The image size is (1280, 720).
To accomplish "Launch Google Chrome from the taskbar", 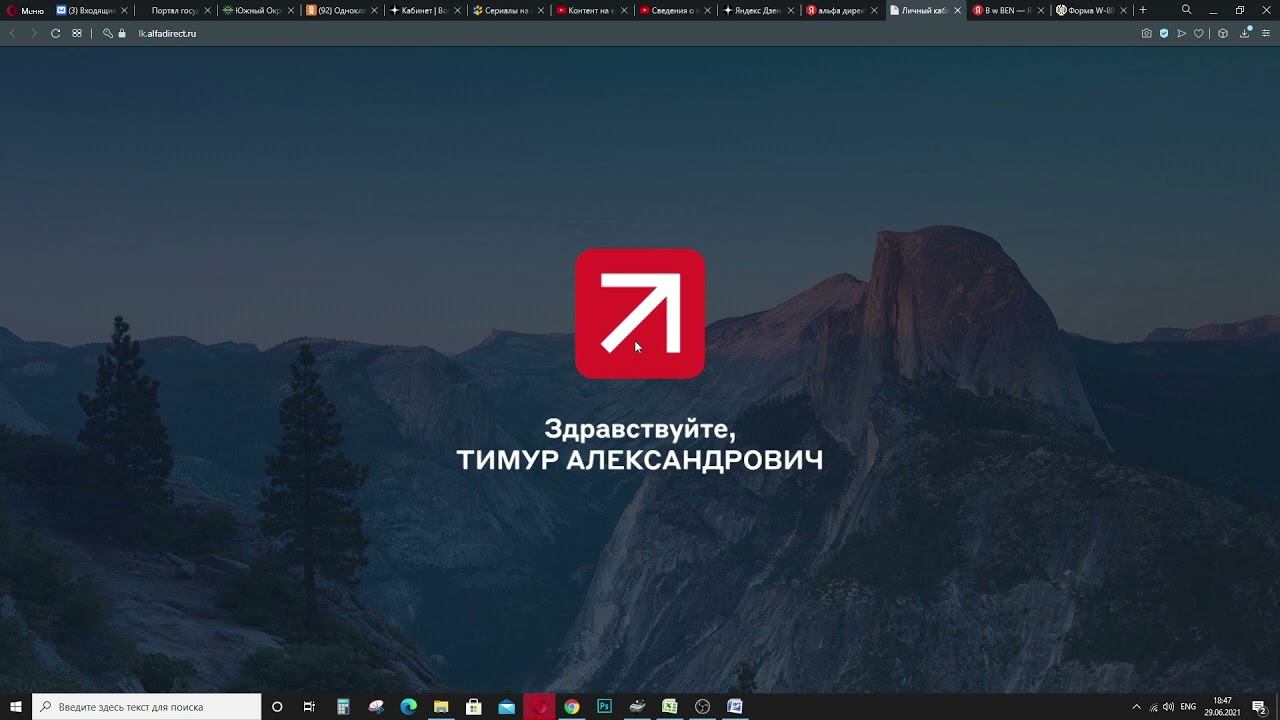I will (x=571, y=706).
